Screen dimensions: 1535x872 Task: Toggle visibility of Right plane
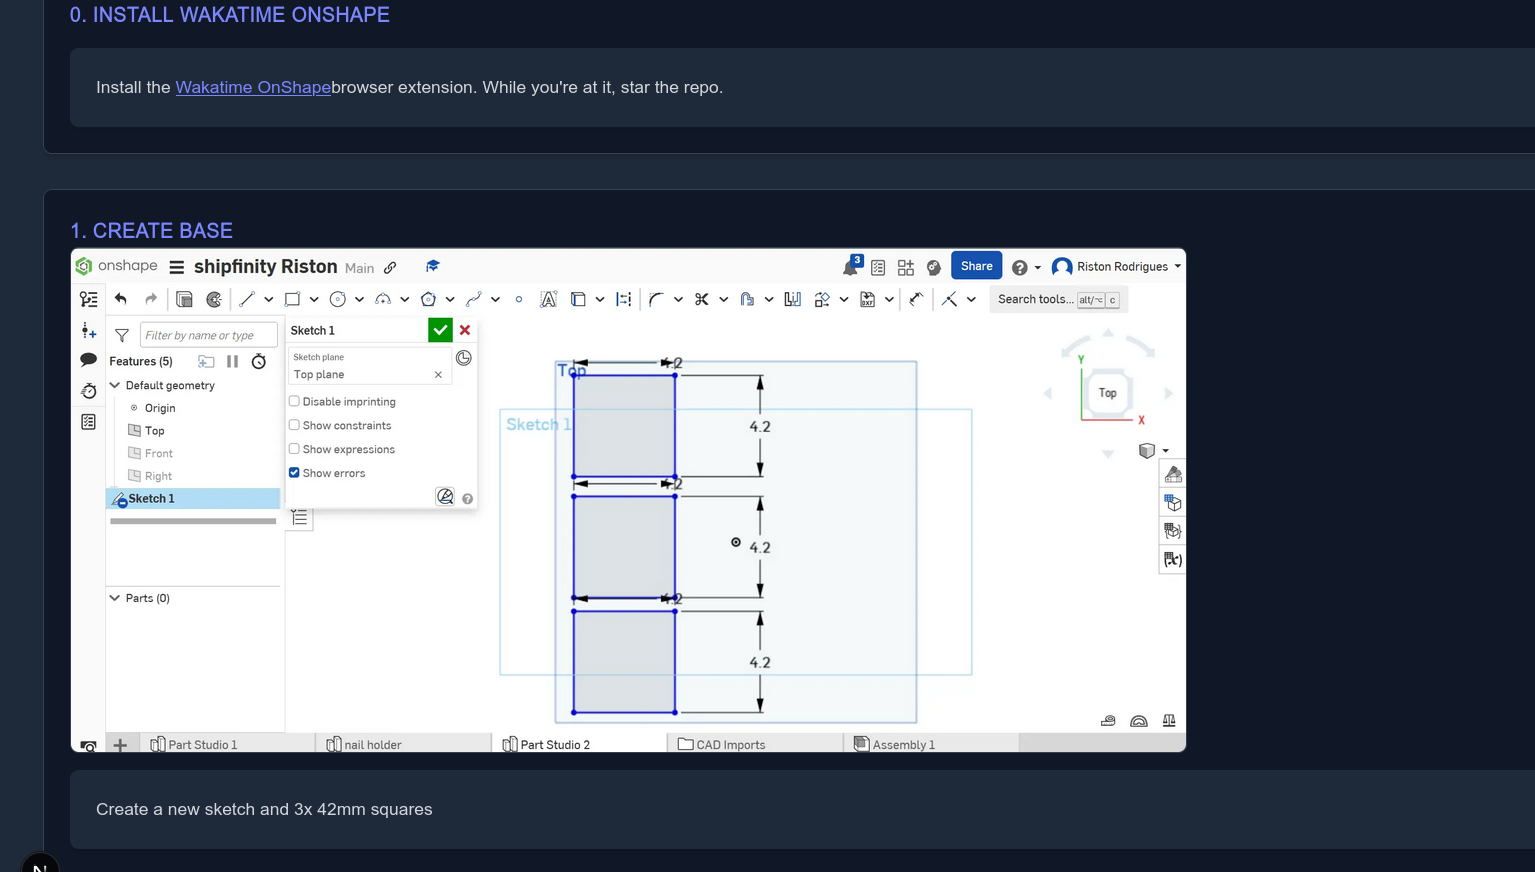point(134,476)
